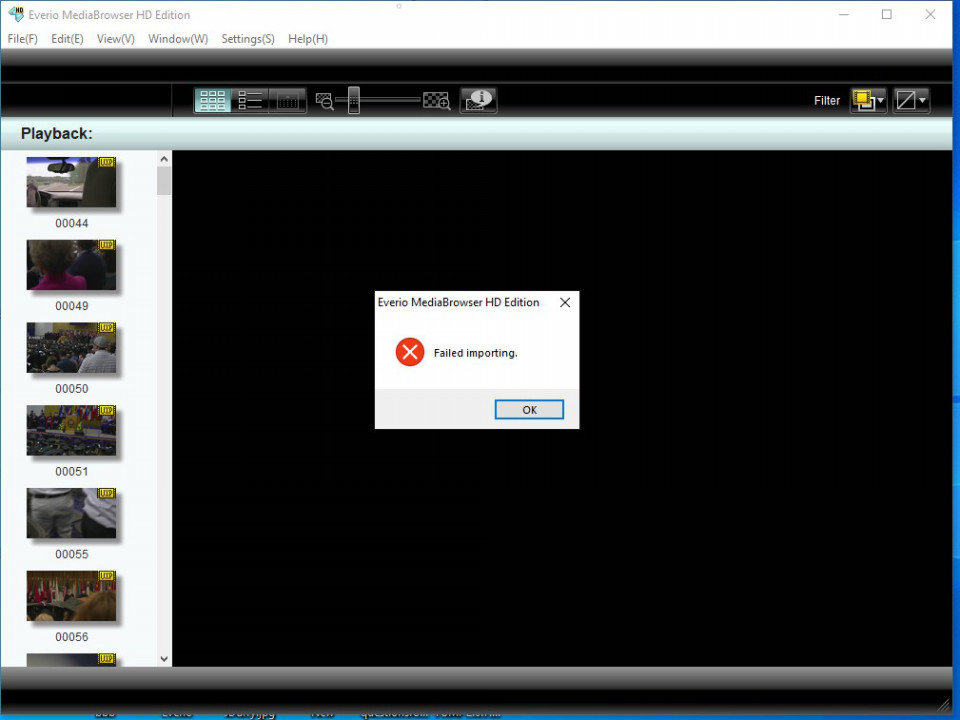
Task: Select video thumbnail 00044
Action: pos(71,182)
